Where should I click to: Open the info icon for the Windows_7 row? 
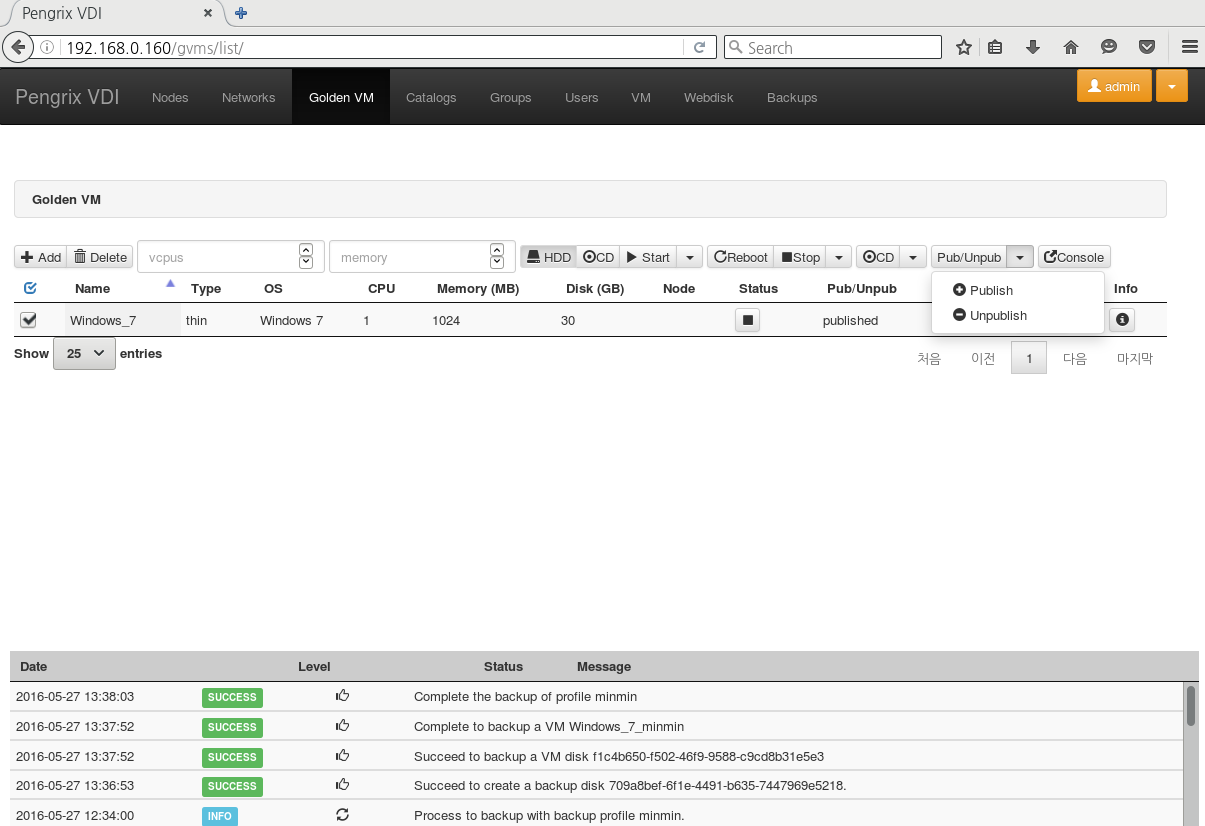1122,320
